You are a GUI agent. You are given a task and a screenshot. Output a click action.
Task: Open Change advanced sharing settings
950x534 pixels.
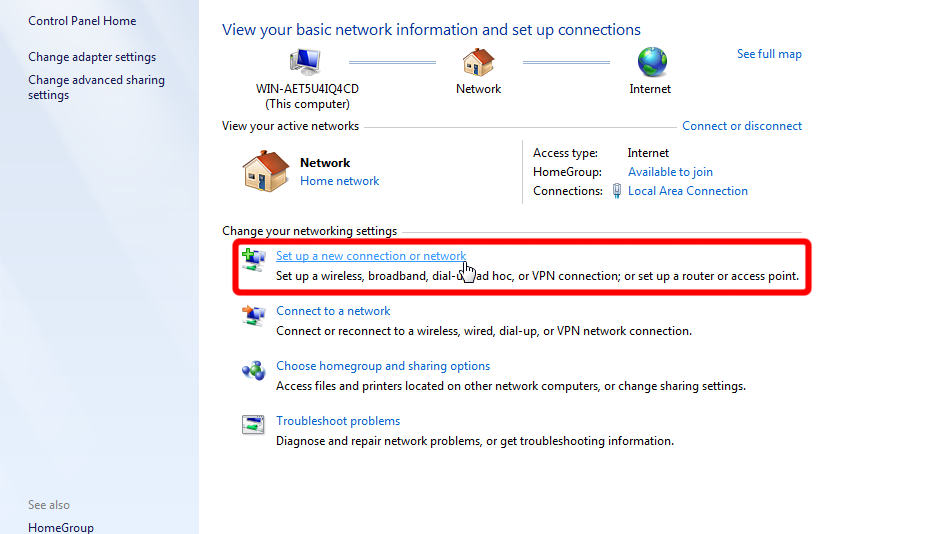pyautogui.click(x=96, y=88)
